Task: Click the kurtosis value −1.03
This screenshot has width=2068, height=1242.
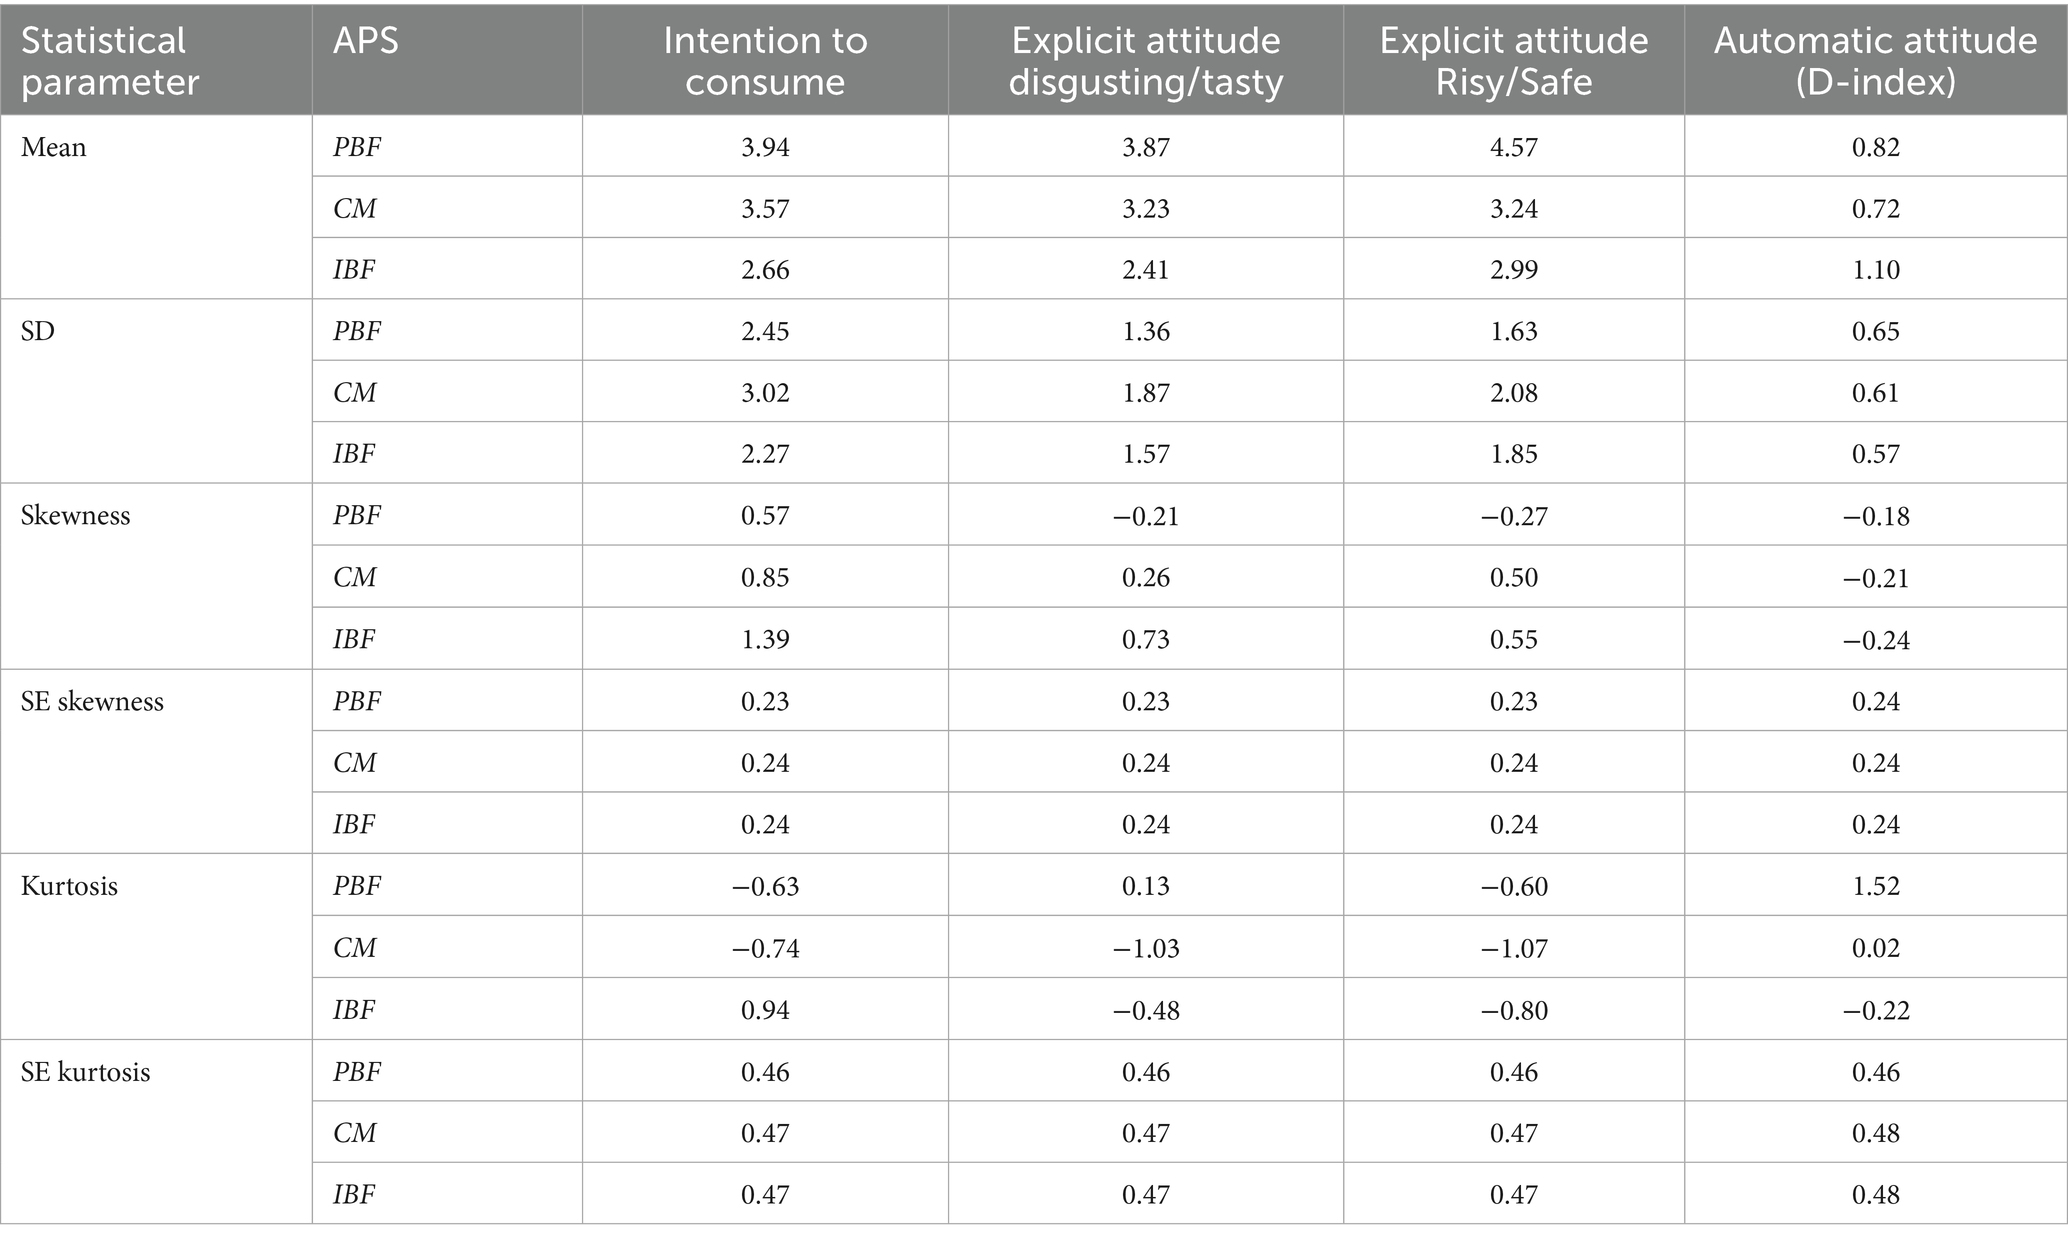Action: coord(1145,948)
